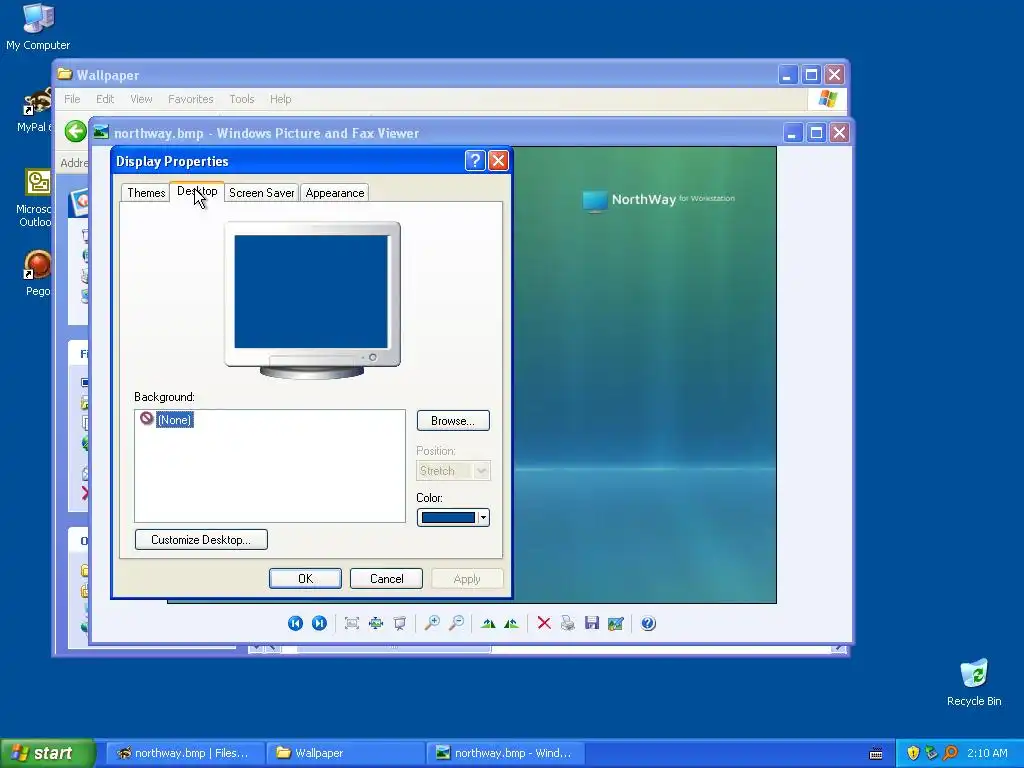1024x768 pixels.
Task: Open My Computer desktop icon
Action: 38,26
